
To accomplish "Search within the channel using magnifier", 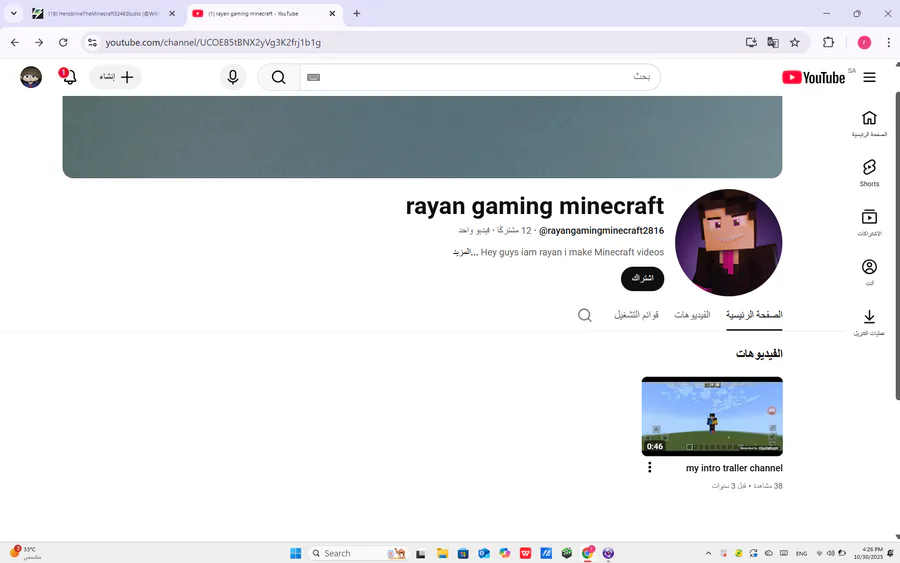I will (584, 315).
